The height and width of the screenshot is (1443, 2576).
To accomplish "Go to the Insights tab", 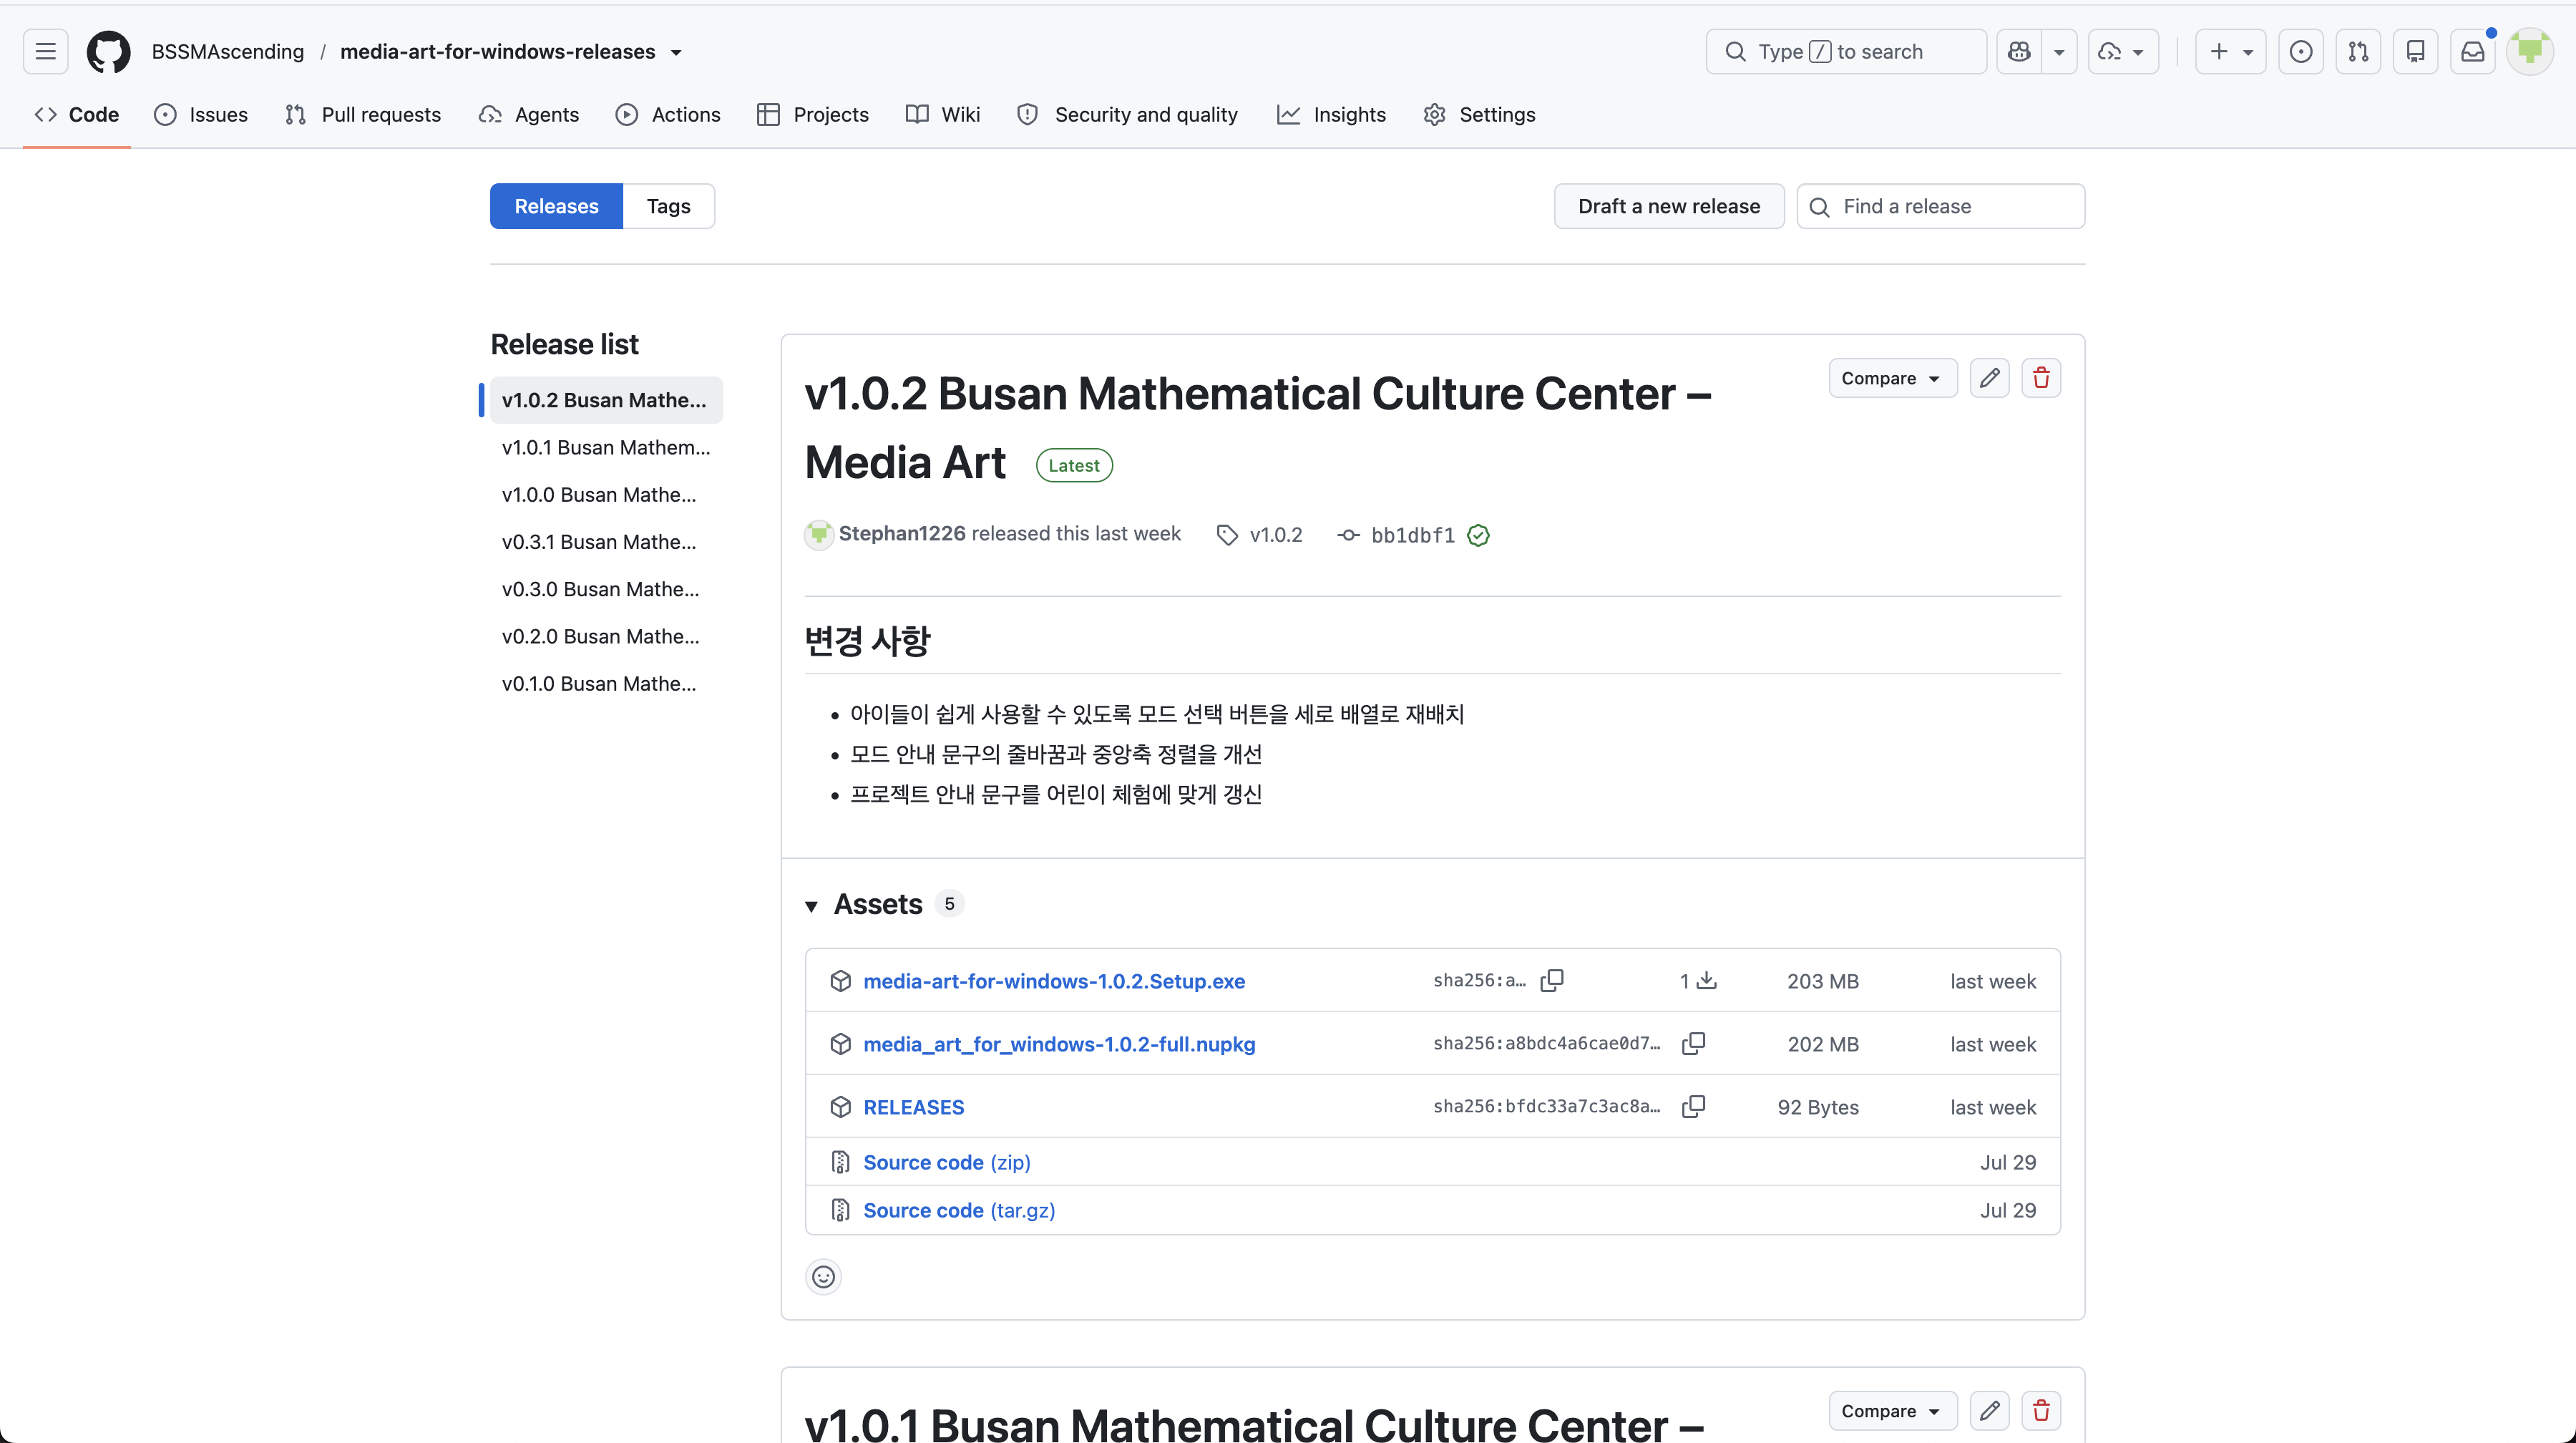I will 1331,115.
